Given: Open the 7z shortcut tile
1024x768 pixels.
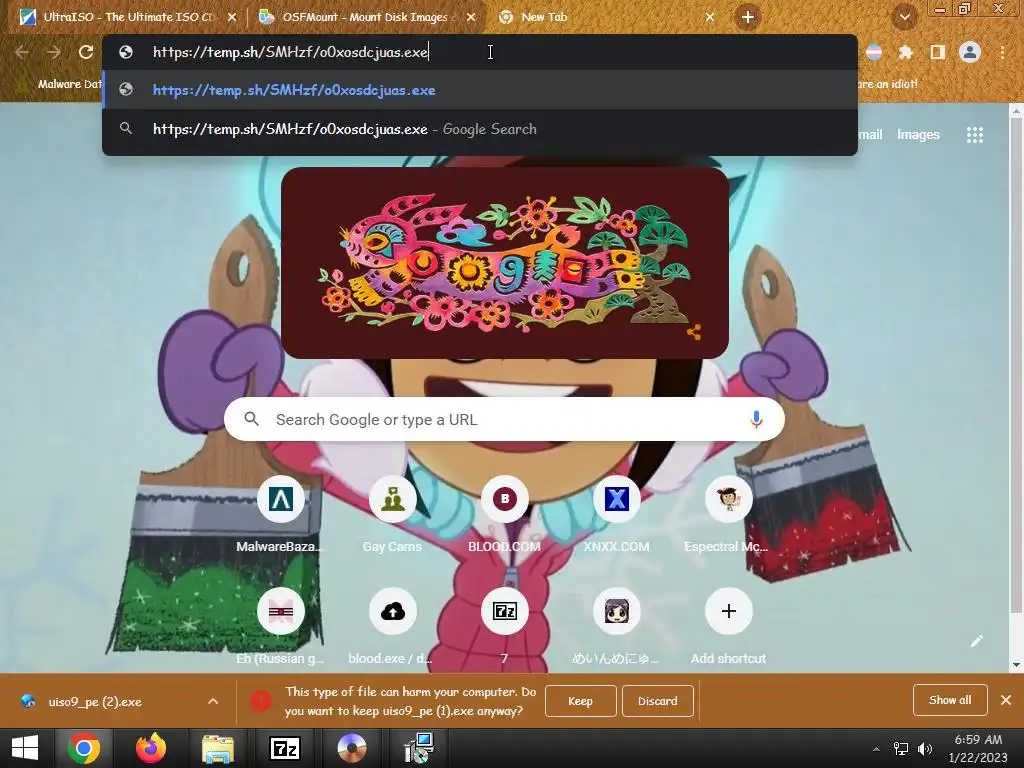Looking at the screenshot, I should click(504, 627).
